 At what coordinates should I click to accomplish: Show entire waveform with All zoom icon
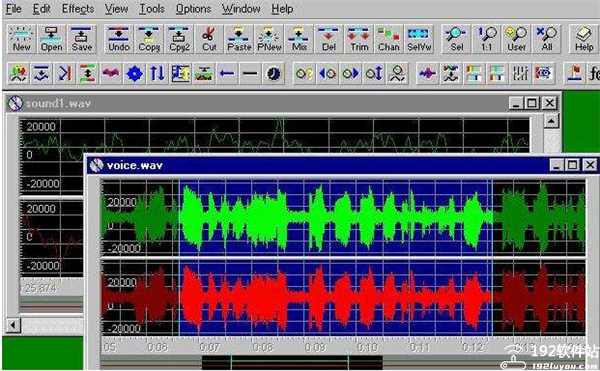point(547,39)
